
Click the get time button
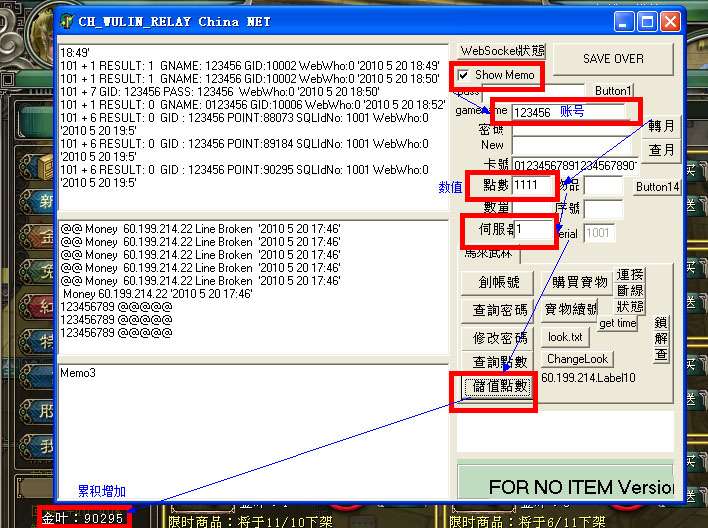618,323
